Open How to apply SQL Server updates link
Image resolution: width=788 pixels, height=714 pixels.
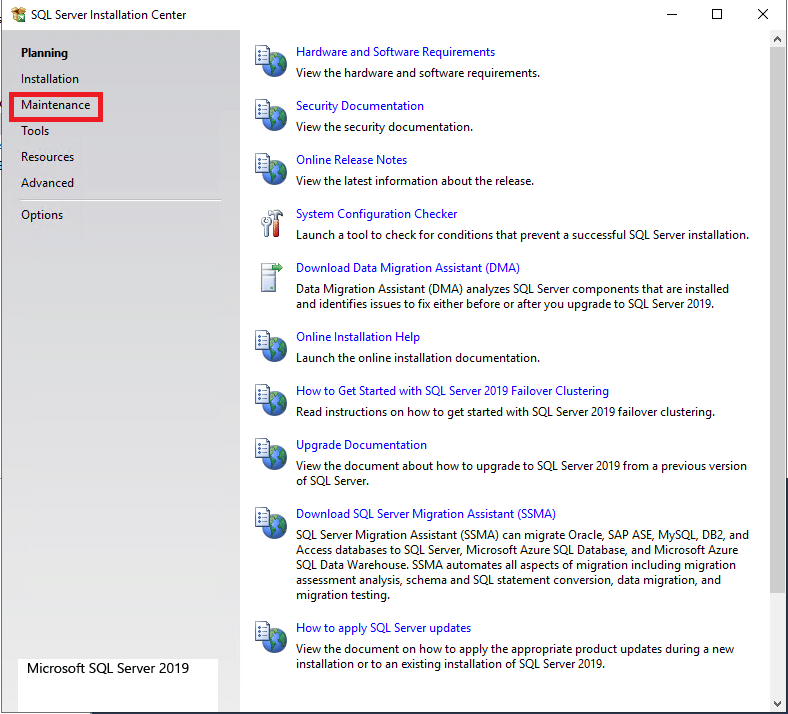(383, 628)
